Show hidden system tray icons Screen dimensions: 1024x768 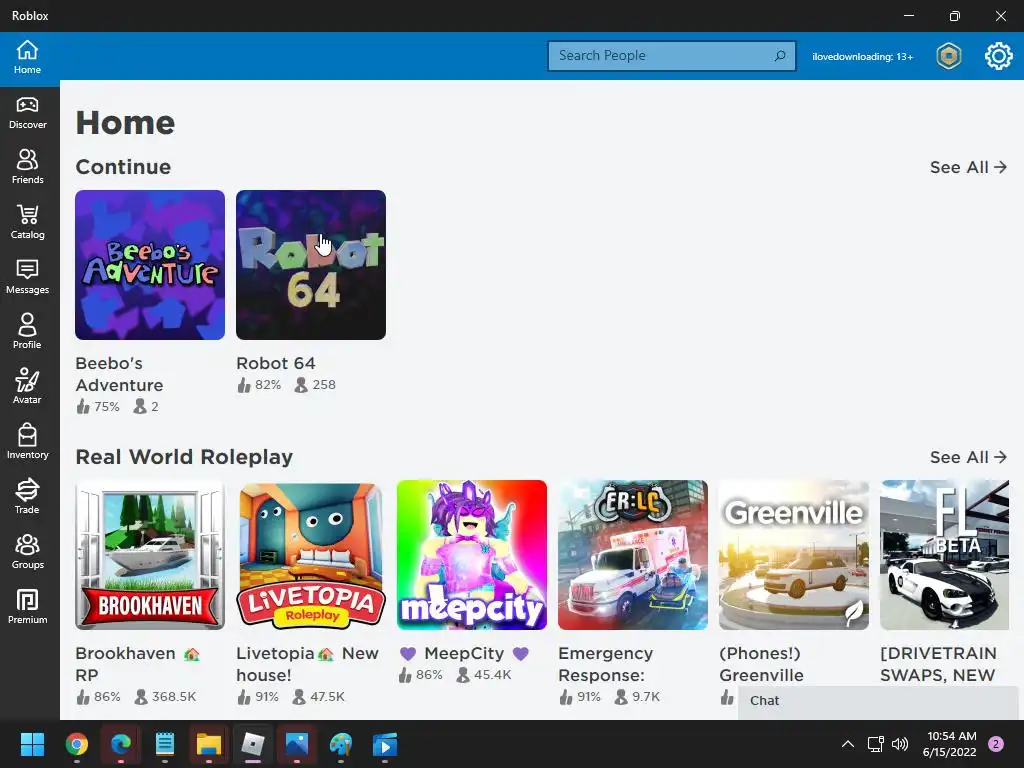848,744
